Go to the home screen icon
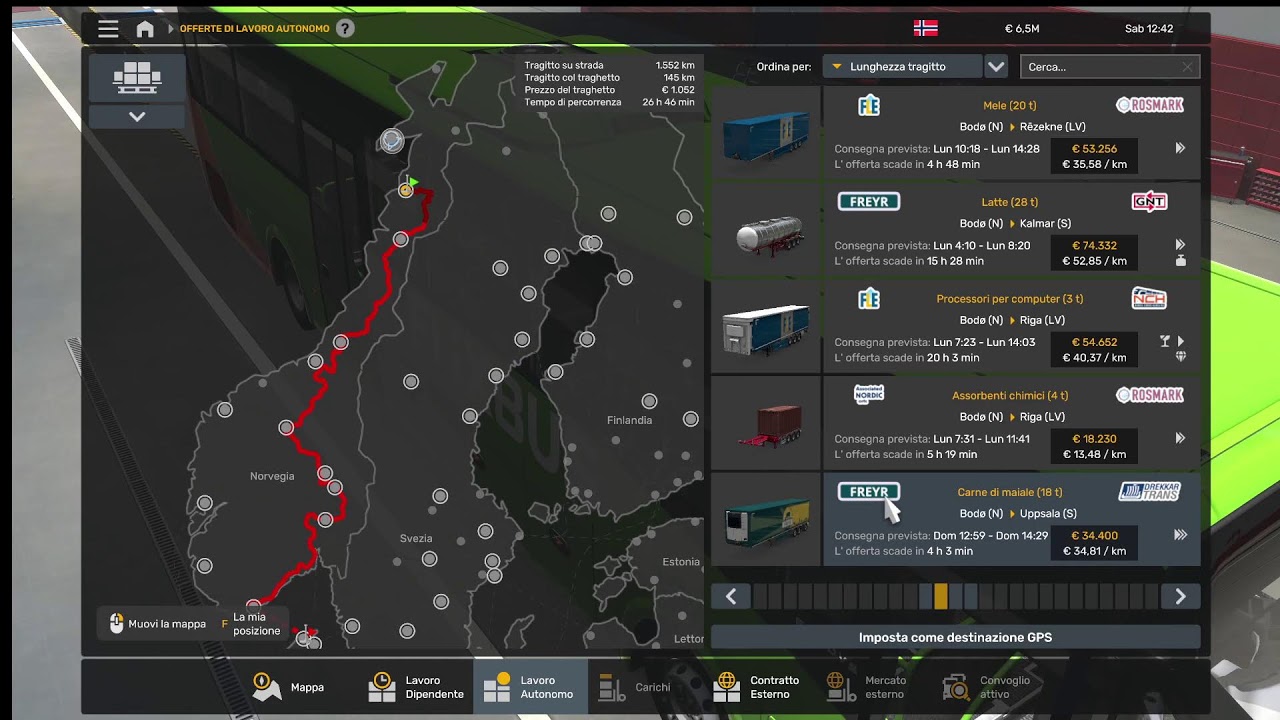Image resolution: width=1280 pixels, height=720 pixels. pyautogui.click(x=145, y=29)
